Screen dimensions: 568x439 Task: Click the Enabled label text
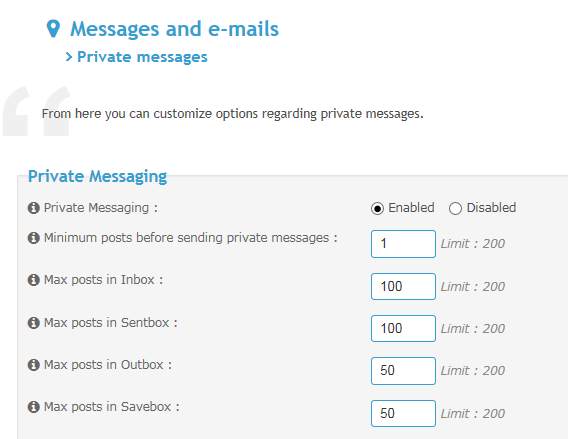click(411, 208)
